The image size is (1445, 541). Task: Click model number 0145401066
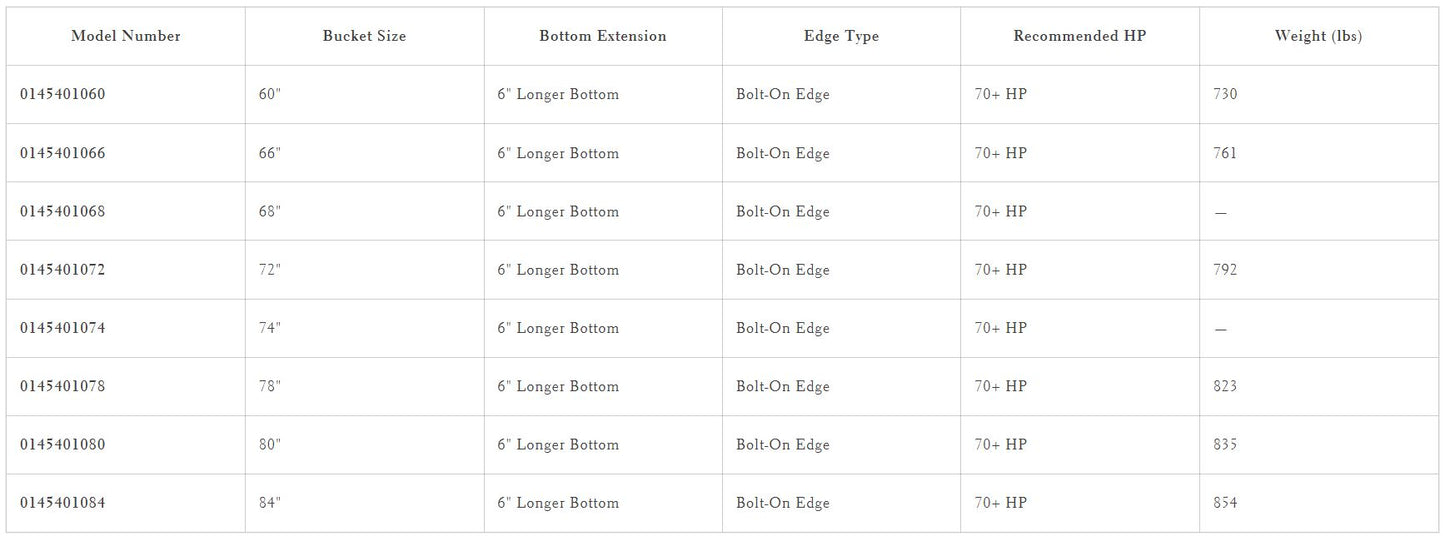point(63,153)
